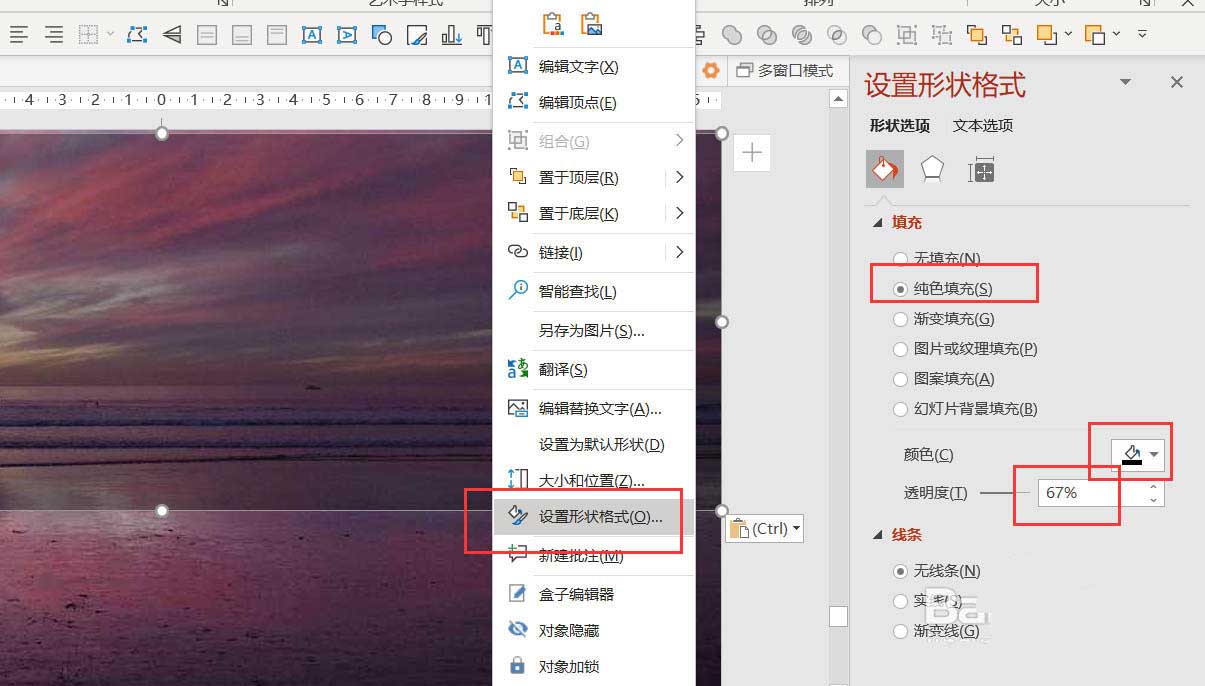The width and height of the screenshot is (1205, 686).
Task: Collapse the 填充 section
Action: point(879,223)
